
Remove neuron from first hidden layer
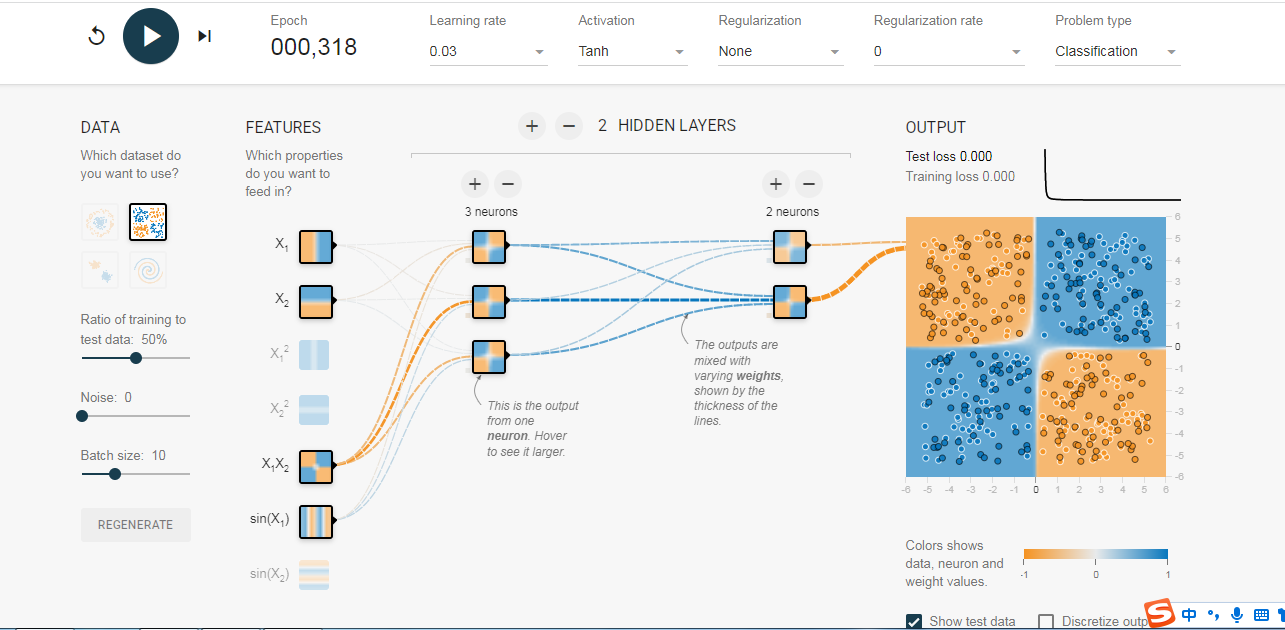pyautogui.click(x=507, y=184)
